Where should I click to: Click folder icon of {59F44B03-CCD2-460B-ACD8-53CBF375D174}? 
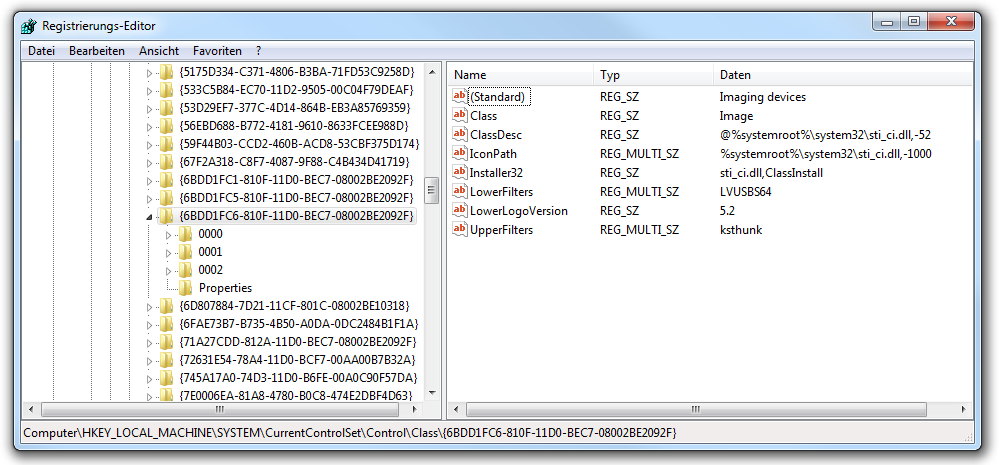(x=166, y=143)
